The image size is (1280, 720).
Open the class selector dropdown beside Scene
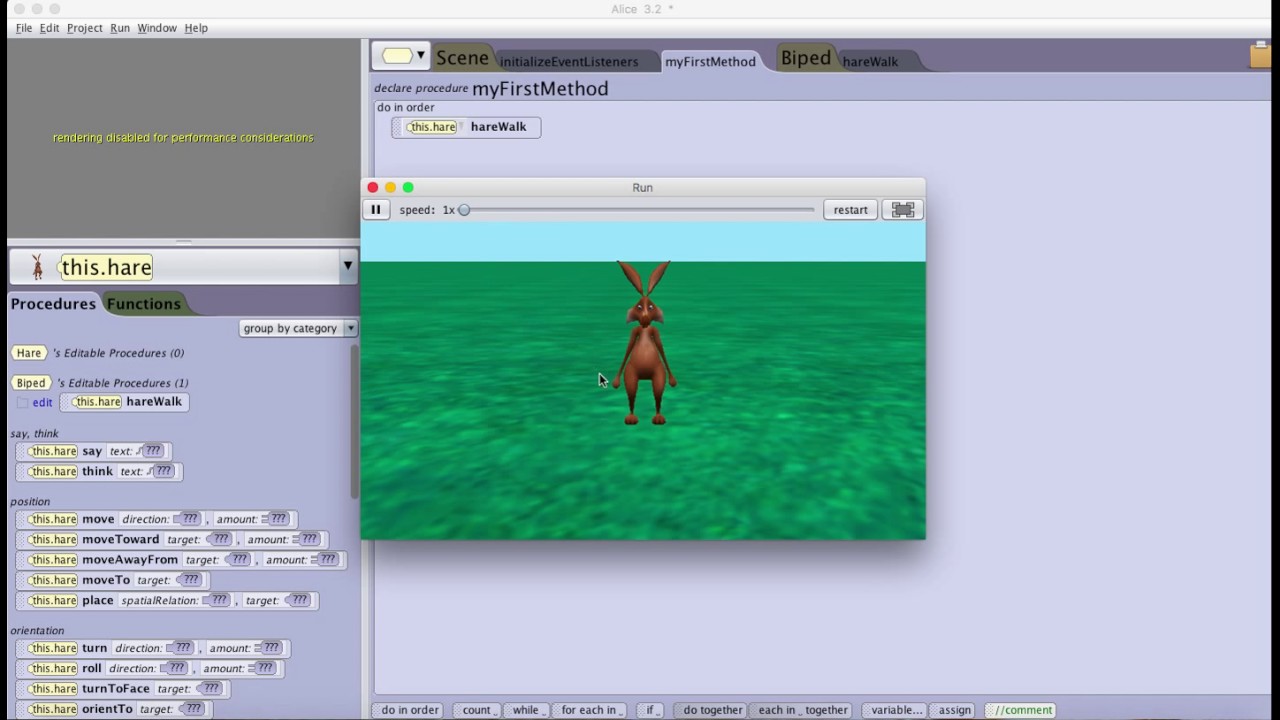click(x=403, y=56)
